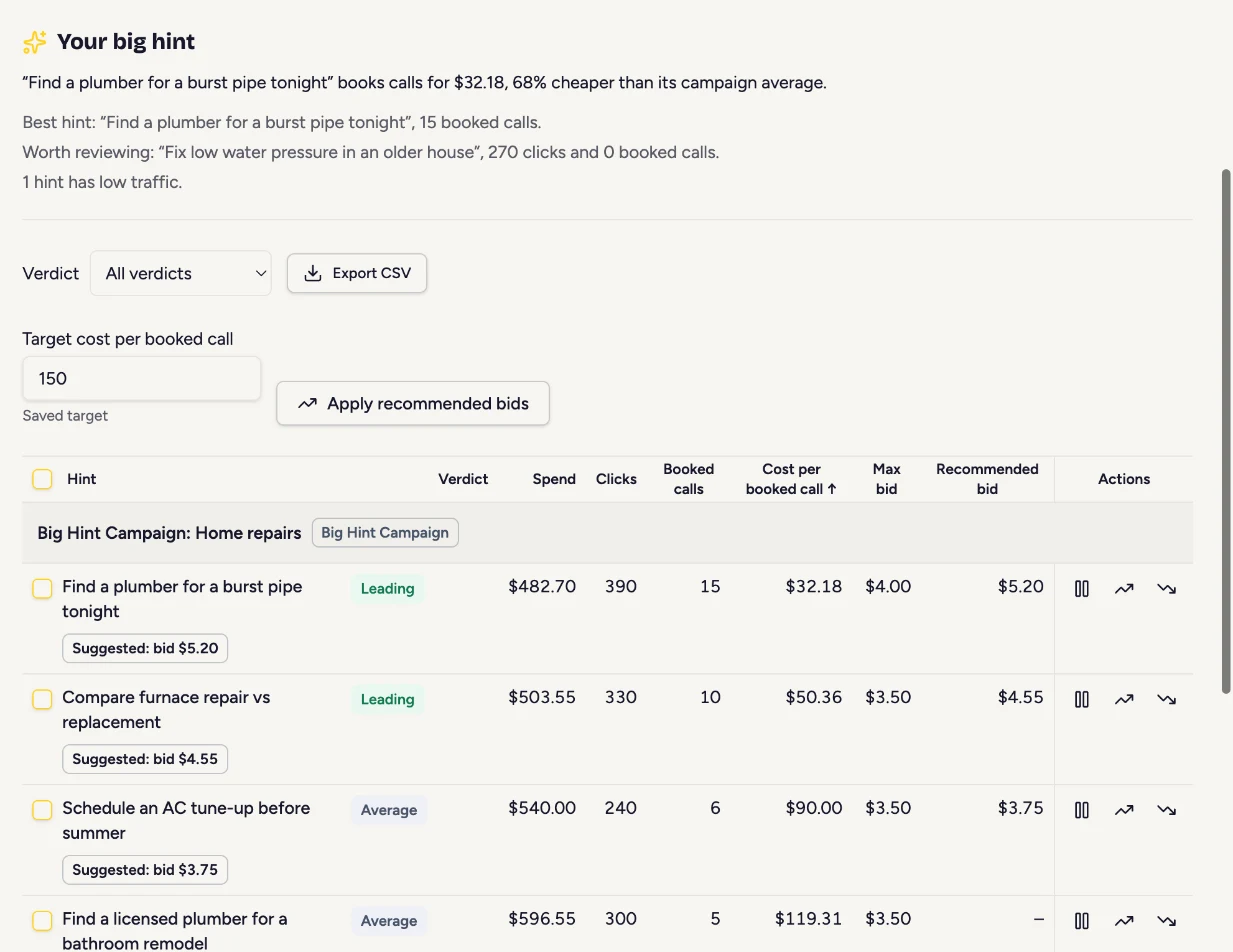Screen dimensions: 1233x952
Task: Sort by the Spend column header
Action: coord(554,479)
